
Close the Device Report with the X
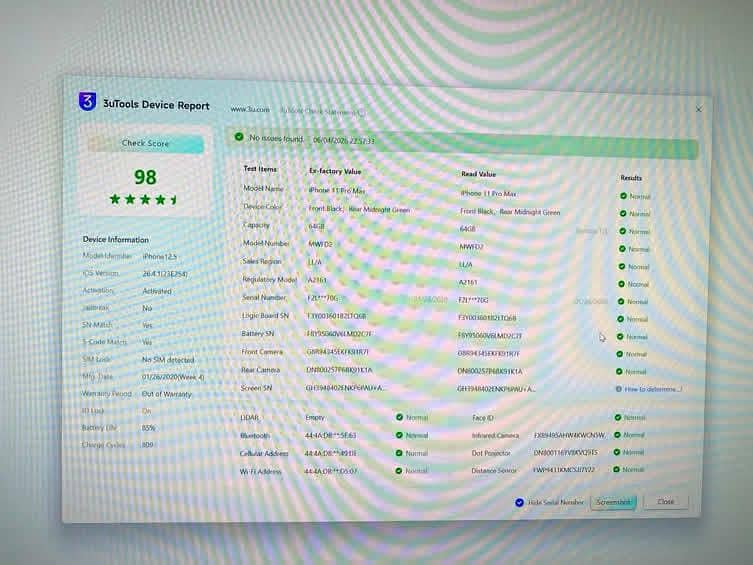(699, 109)
